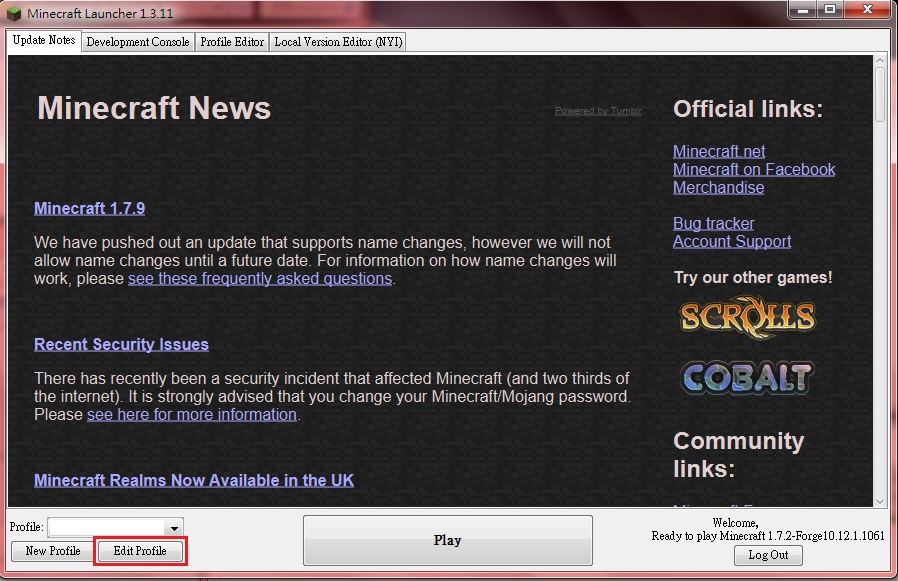The image size is (898, 581).
Task: Click the news scrollbar down arrow
Action: pos(880,501)
